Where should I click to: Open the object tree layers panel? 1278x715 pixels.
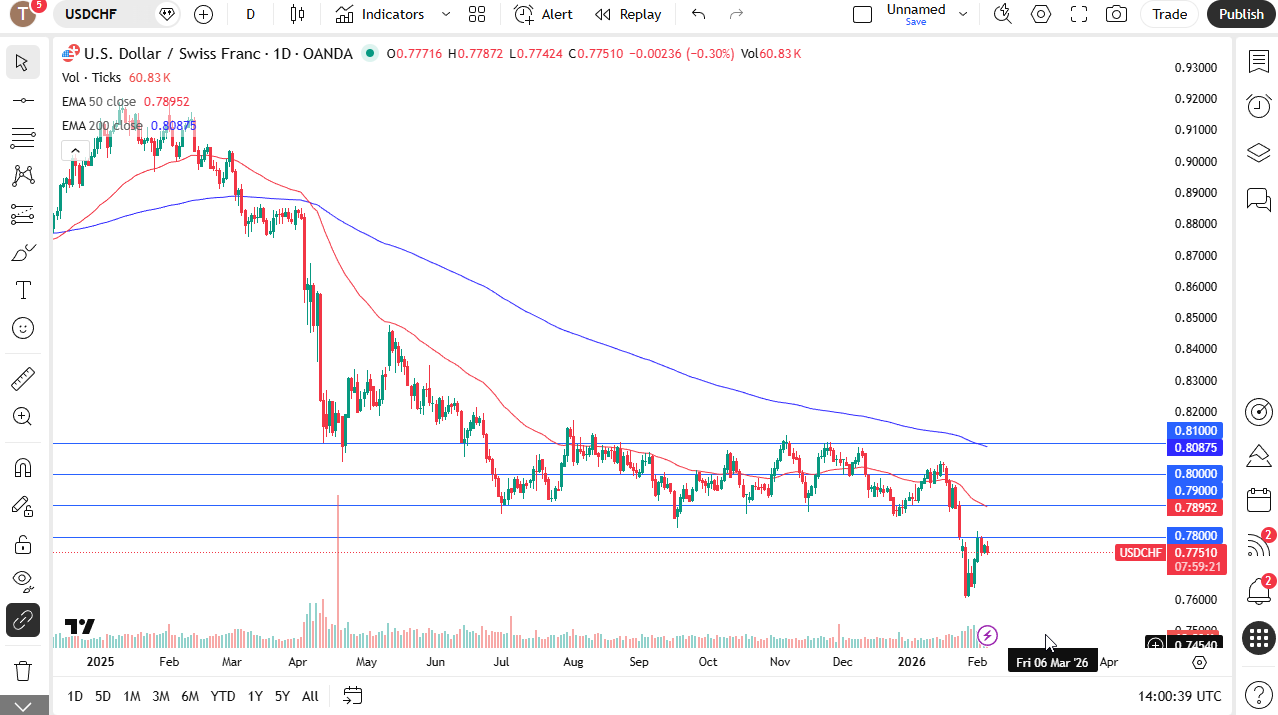click(1258, 153)
